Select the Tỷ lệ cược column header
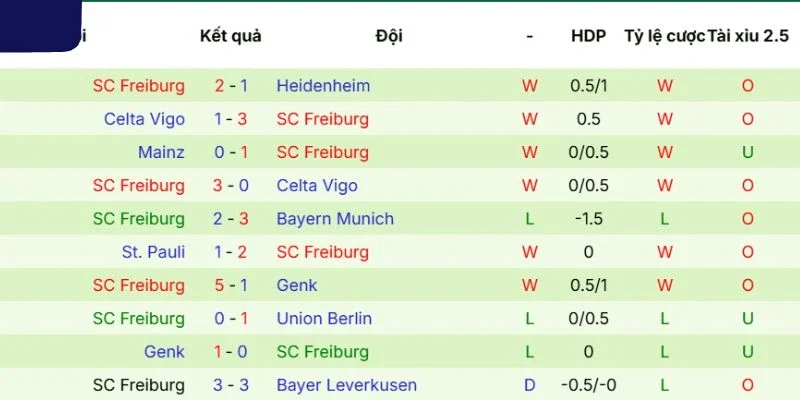The image size is (800, 400). 665,36
